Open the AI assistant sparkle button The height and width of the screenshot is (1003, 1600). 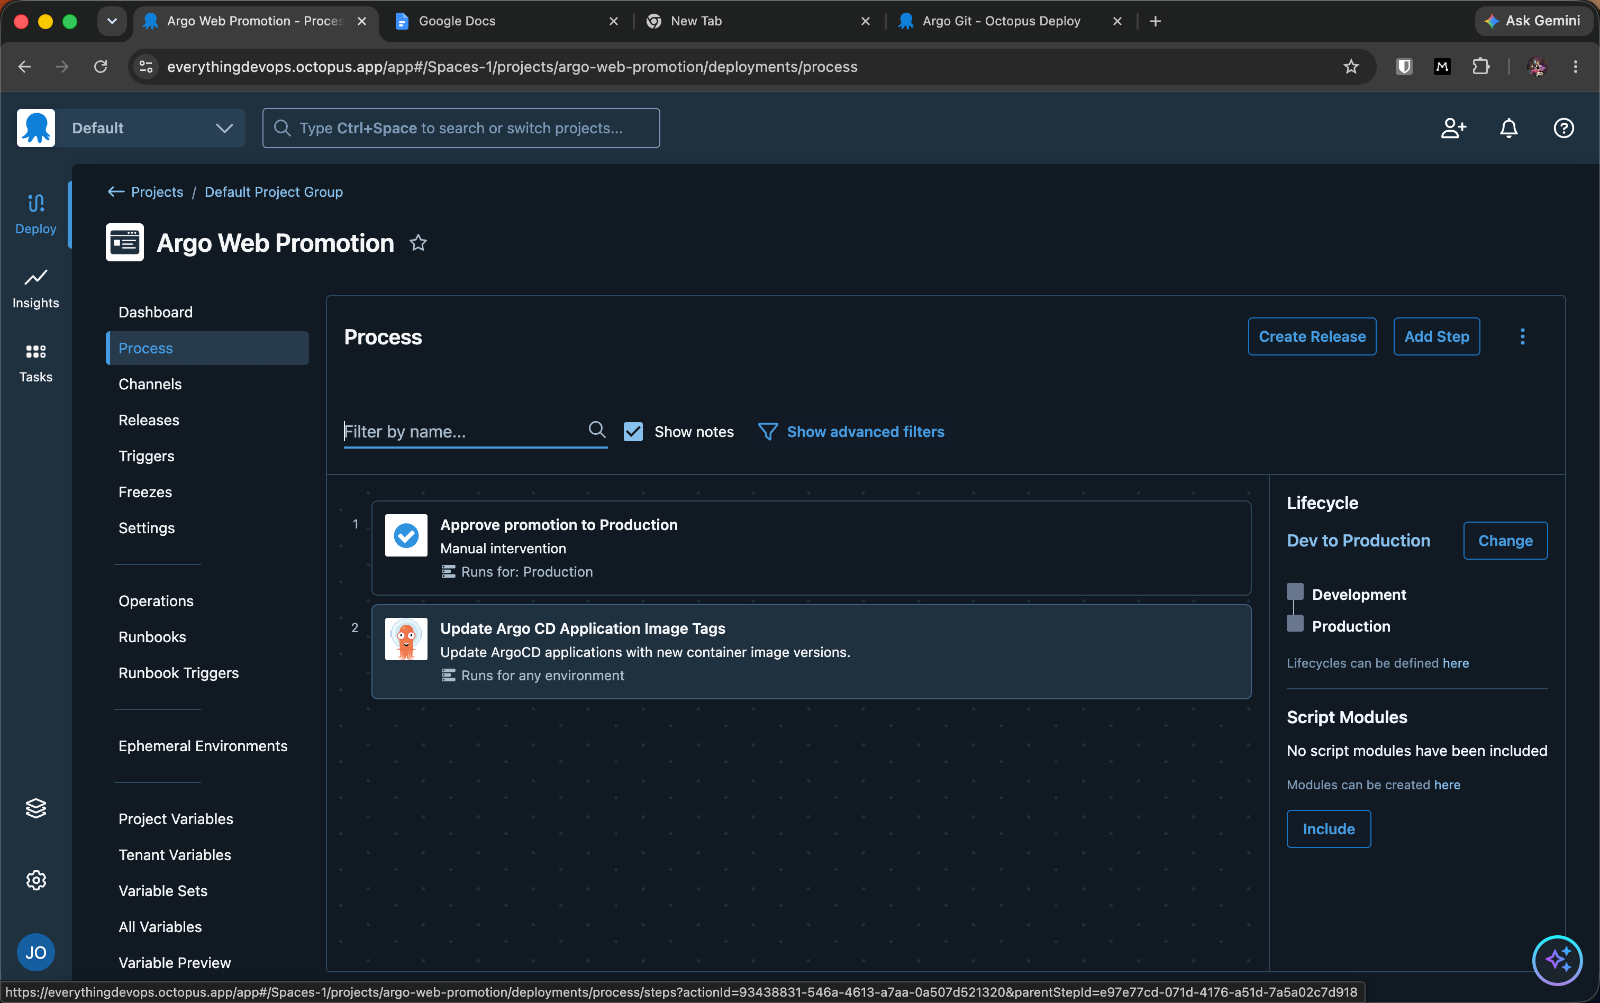tap(1558, 960)
